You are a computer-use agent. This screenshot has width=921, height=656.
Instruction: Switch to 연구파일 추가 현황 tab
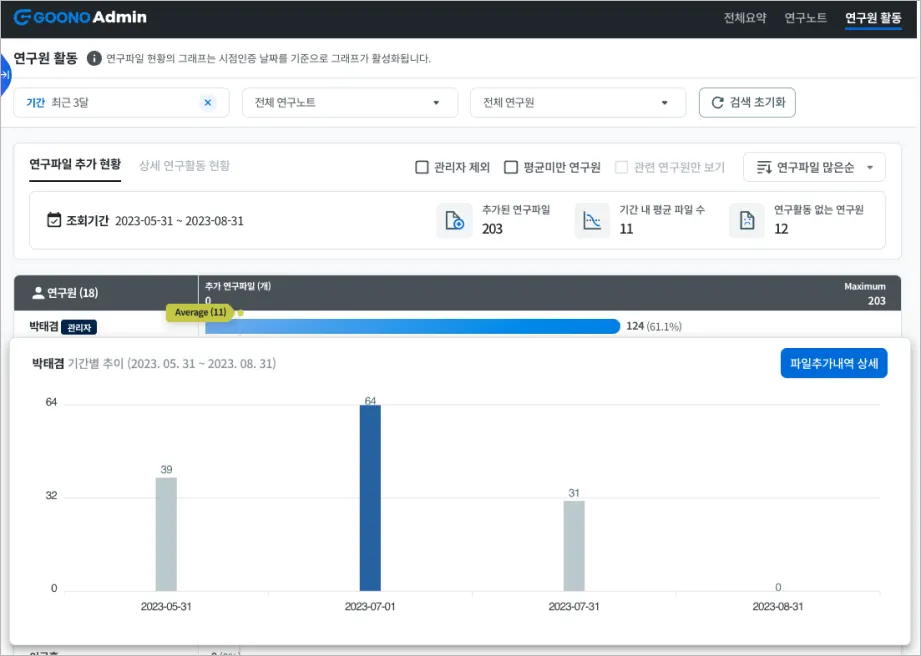[x=75, y=165]
